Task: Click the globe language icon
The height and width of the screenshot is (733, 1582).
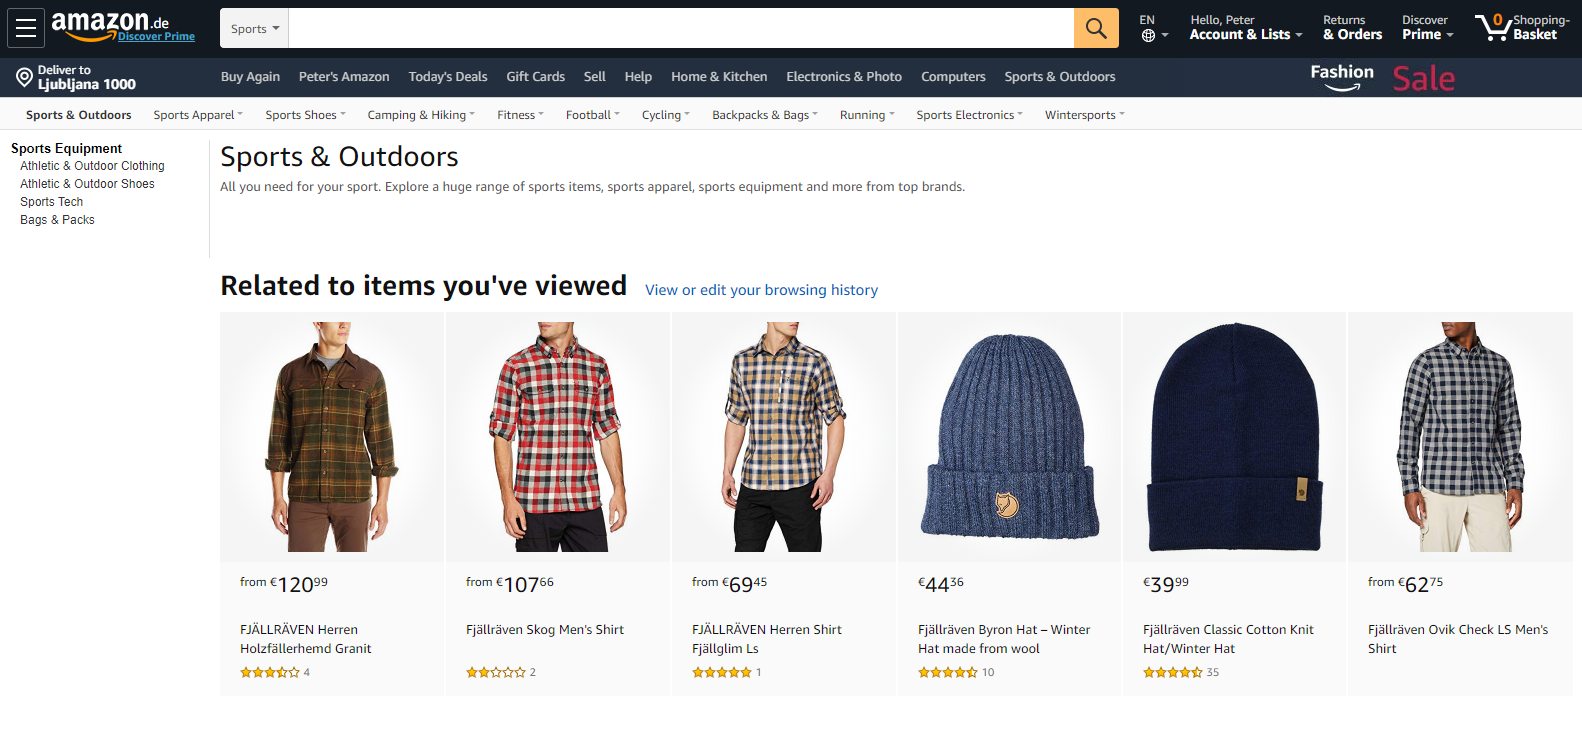Action: [x=1148, y=35]
